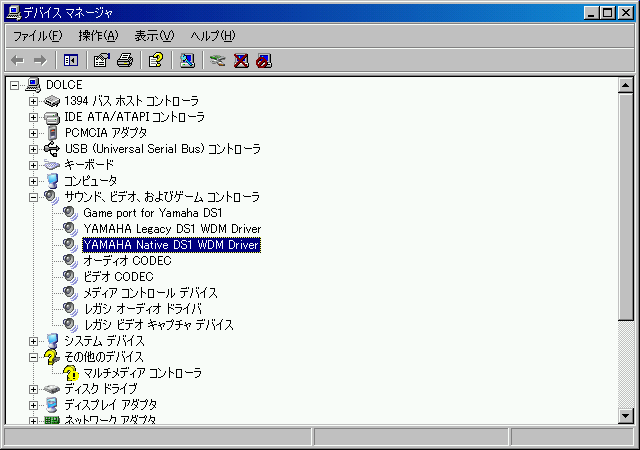Close the デバイス マネージャ window
Screen dimensions: 640x450
pos(625,13)
